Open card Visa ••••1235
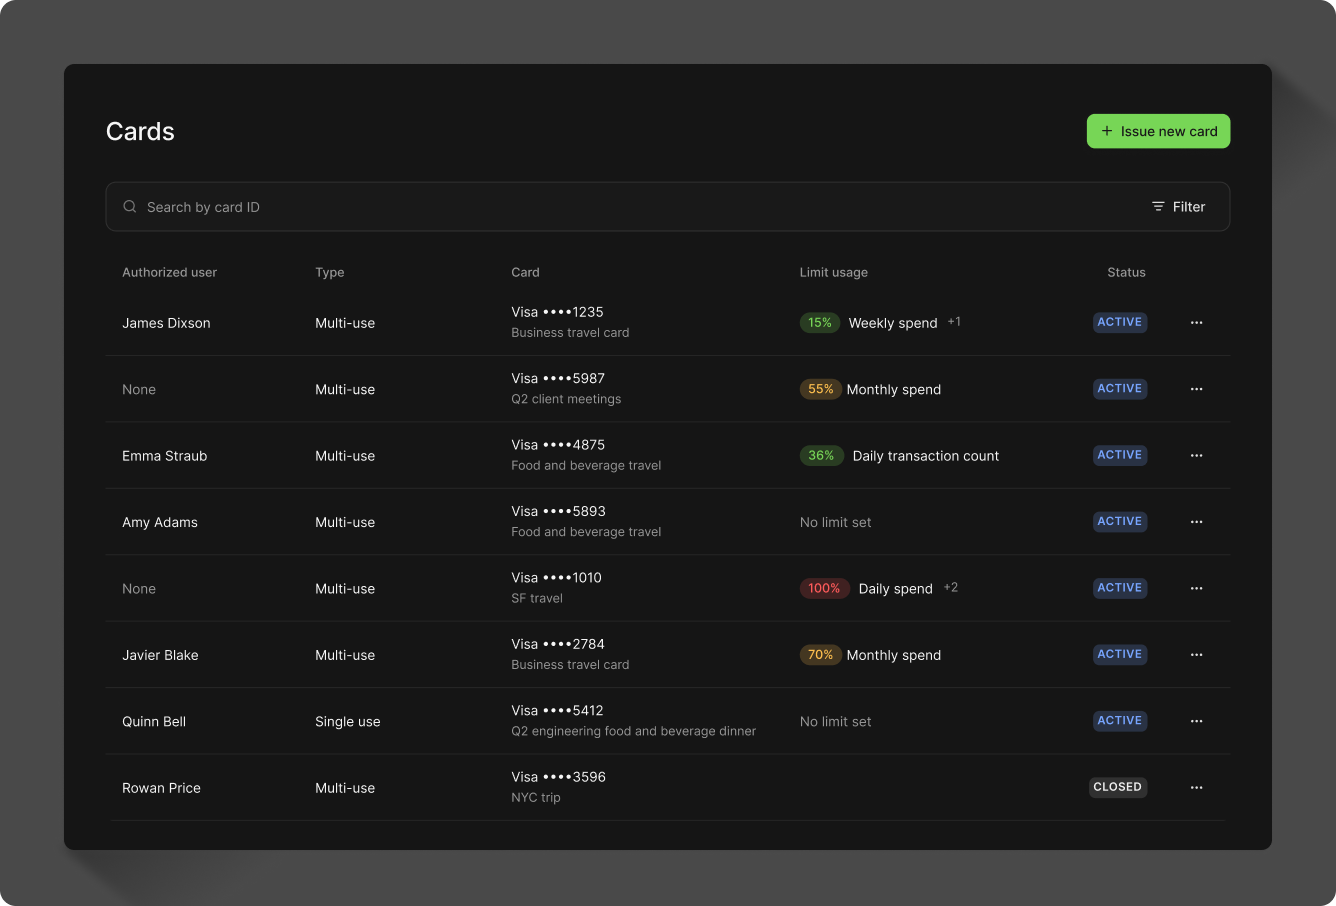 point(557,312)
